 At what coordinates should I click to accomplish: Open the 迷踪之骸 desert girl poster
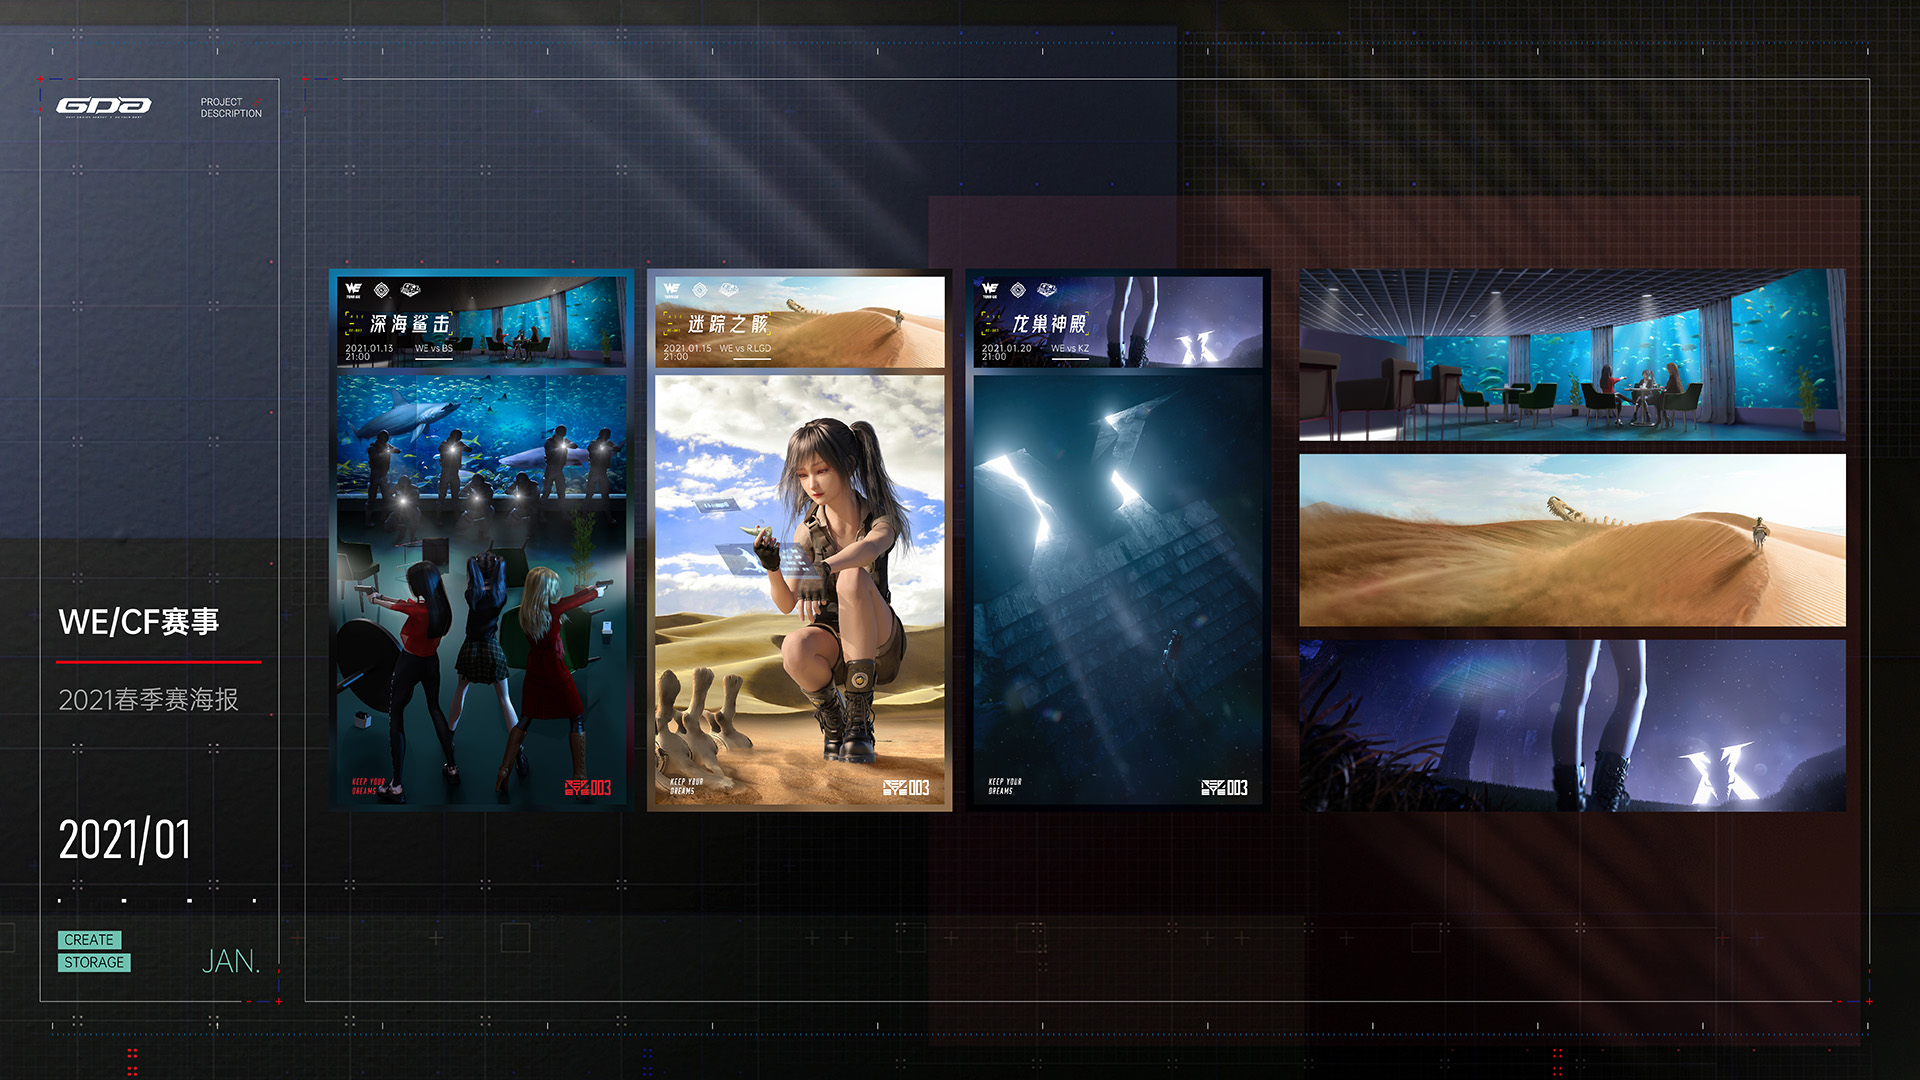[x=799, y=540]
